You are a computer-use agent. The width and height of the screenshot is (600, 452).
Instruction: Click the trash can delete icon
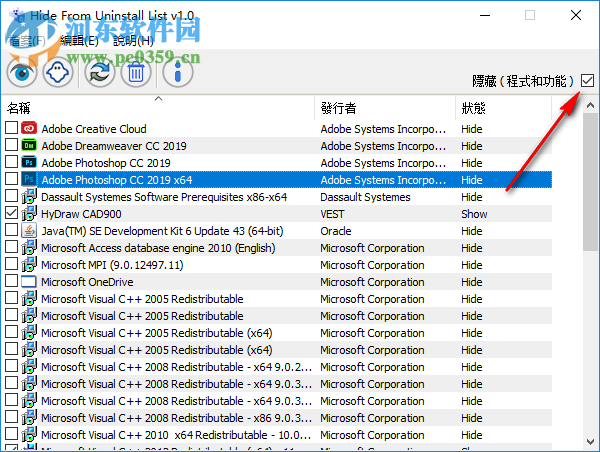(136, 72)
